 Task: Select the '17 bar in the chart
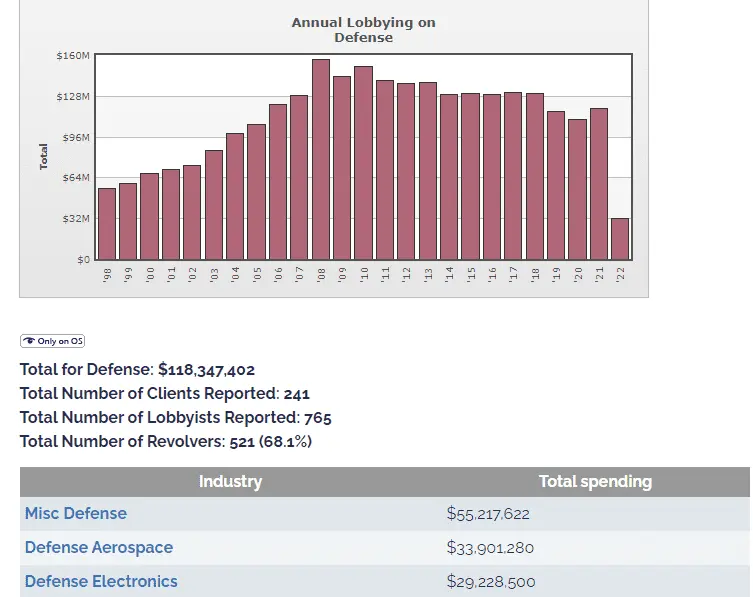[513, 176]
